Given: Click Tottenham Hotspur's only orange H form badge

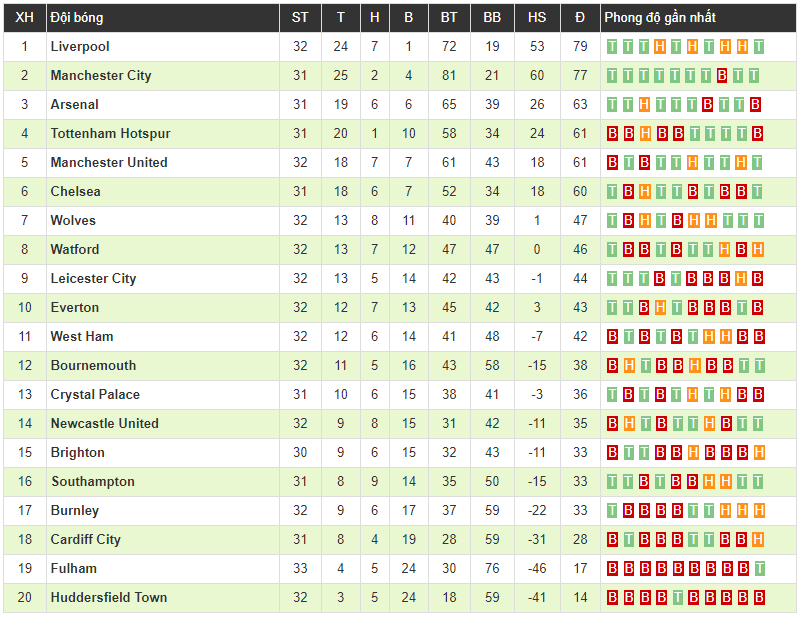Looking at the screenshot, I should pos(645,134).
